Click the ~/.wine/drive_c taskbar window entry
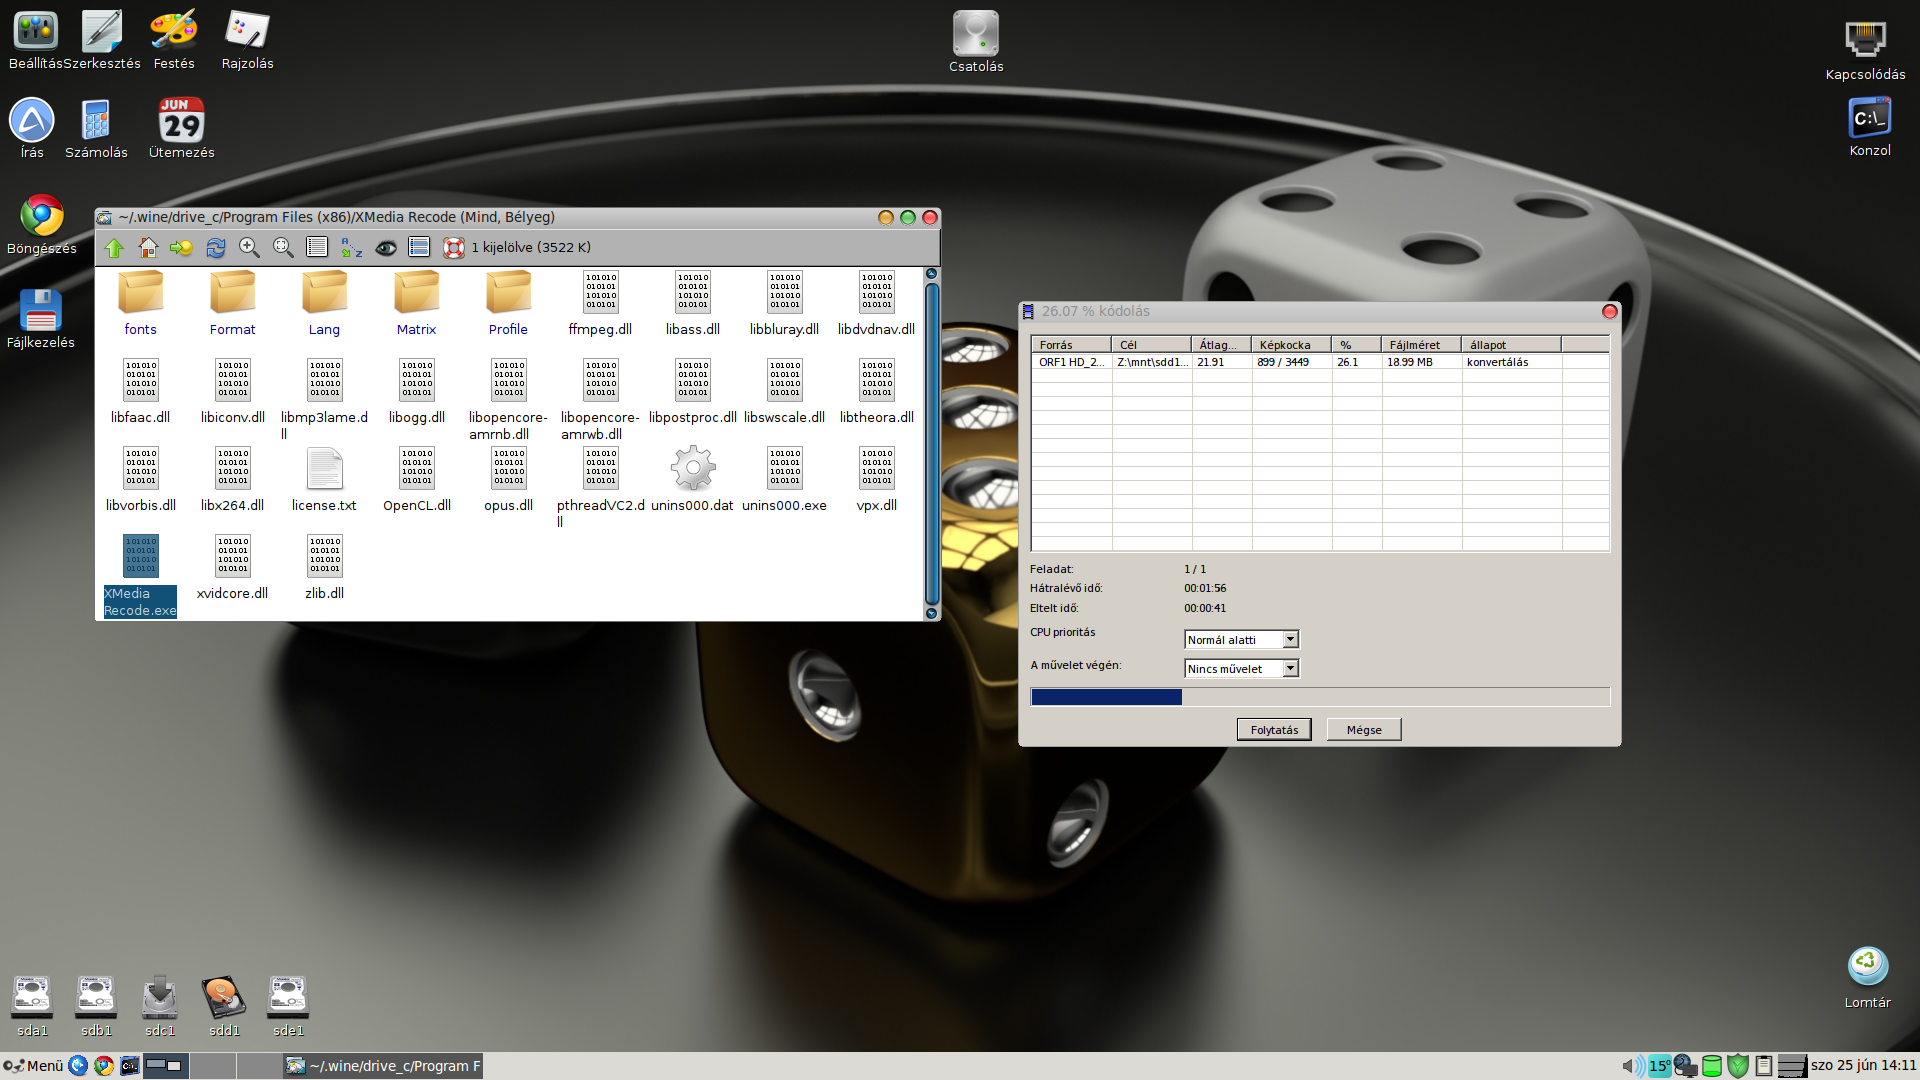Viewport: 1920px width, 1080px height. coord(384,1066)
